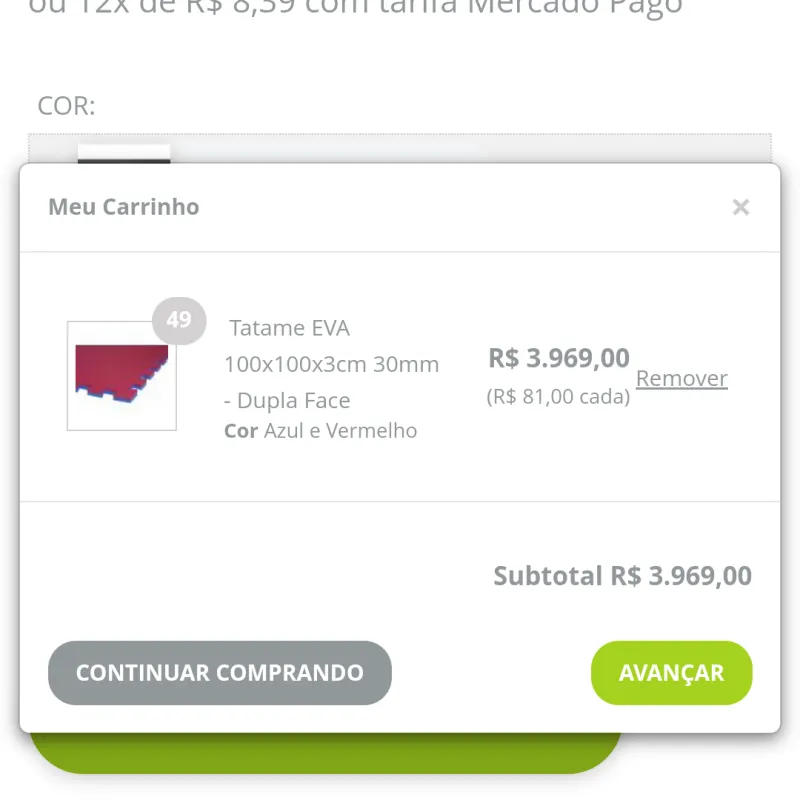Click the Tatame EVA product thumbnail
The height and width of the screenshot is (800, 800).
tap(121, 376)
